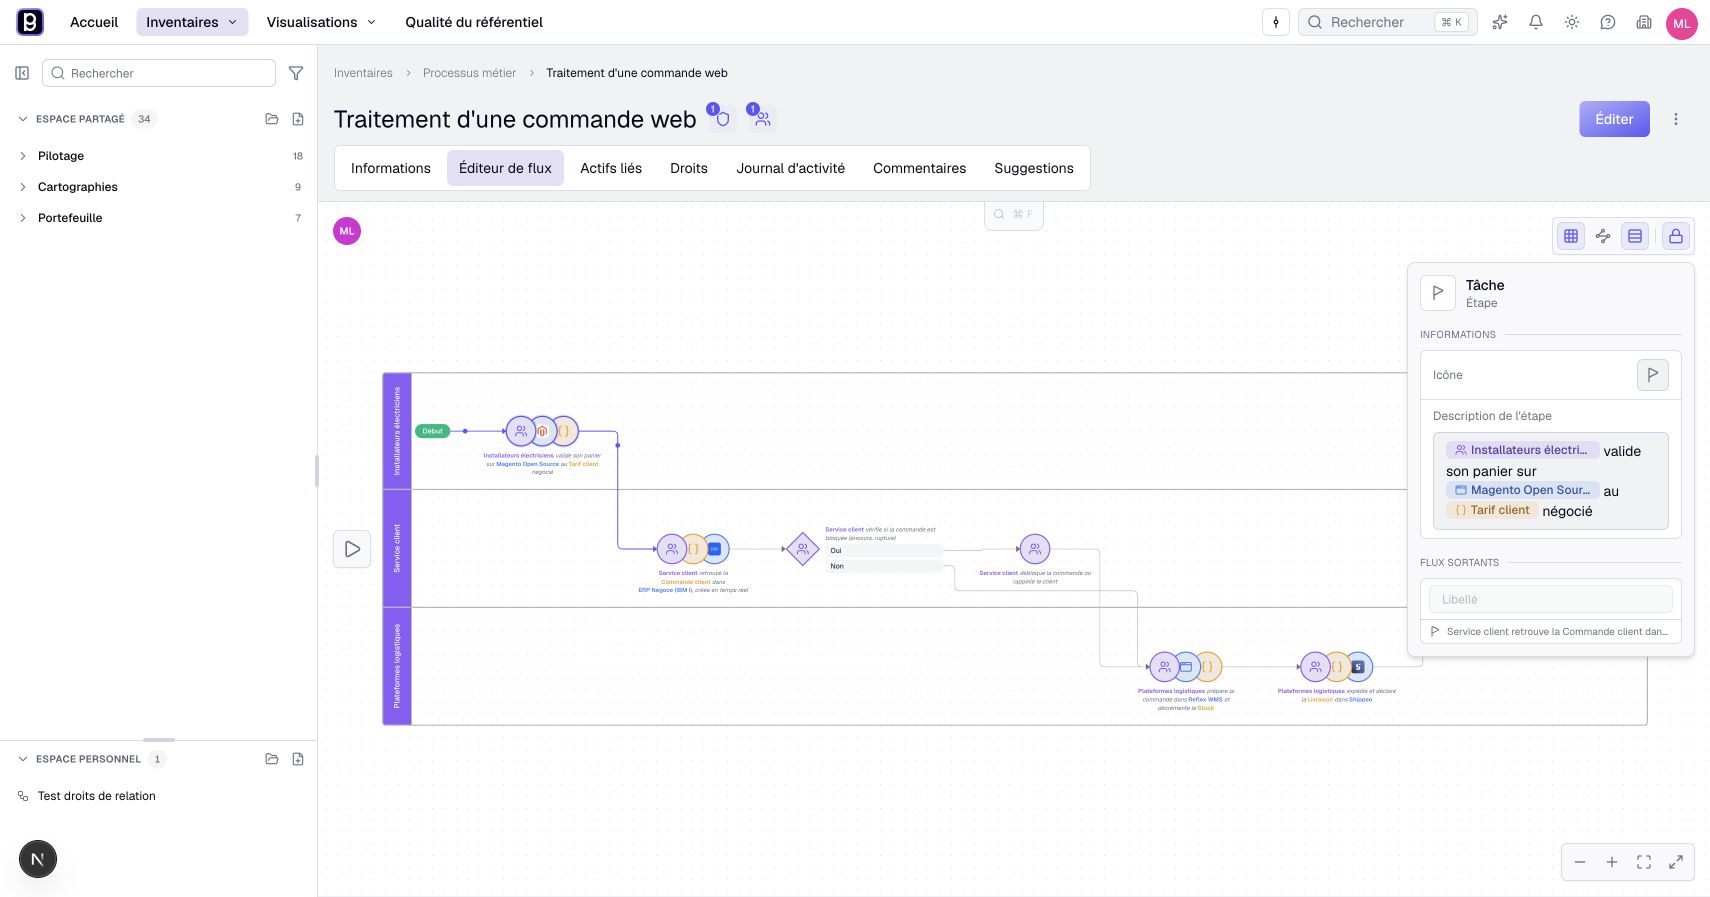Open the help question mark icon
Image resolution: width=1710 pixels, height=897 pixels.
pyautogui.click(x=1608, y=22)
